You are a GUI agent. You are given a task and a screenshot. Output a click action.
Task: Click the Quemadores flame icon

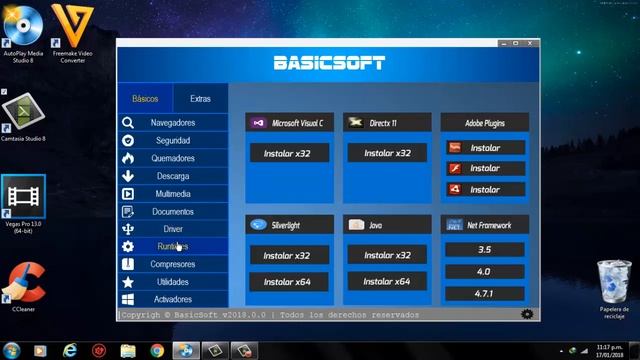point(128,158)
